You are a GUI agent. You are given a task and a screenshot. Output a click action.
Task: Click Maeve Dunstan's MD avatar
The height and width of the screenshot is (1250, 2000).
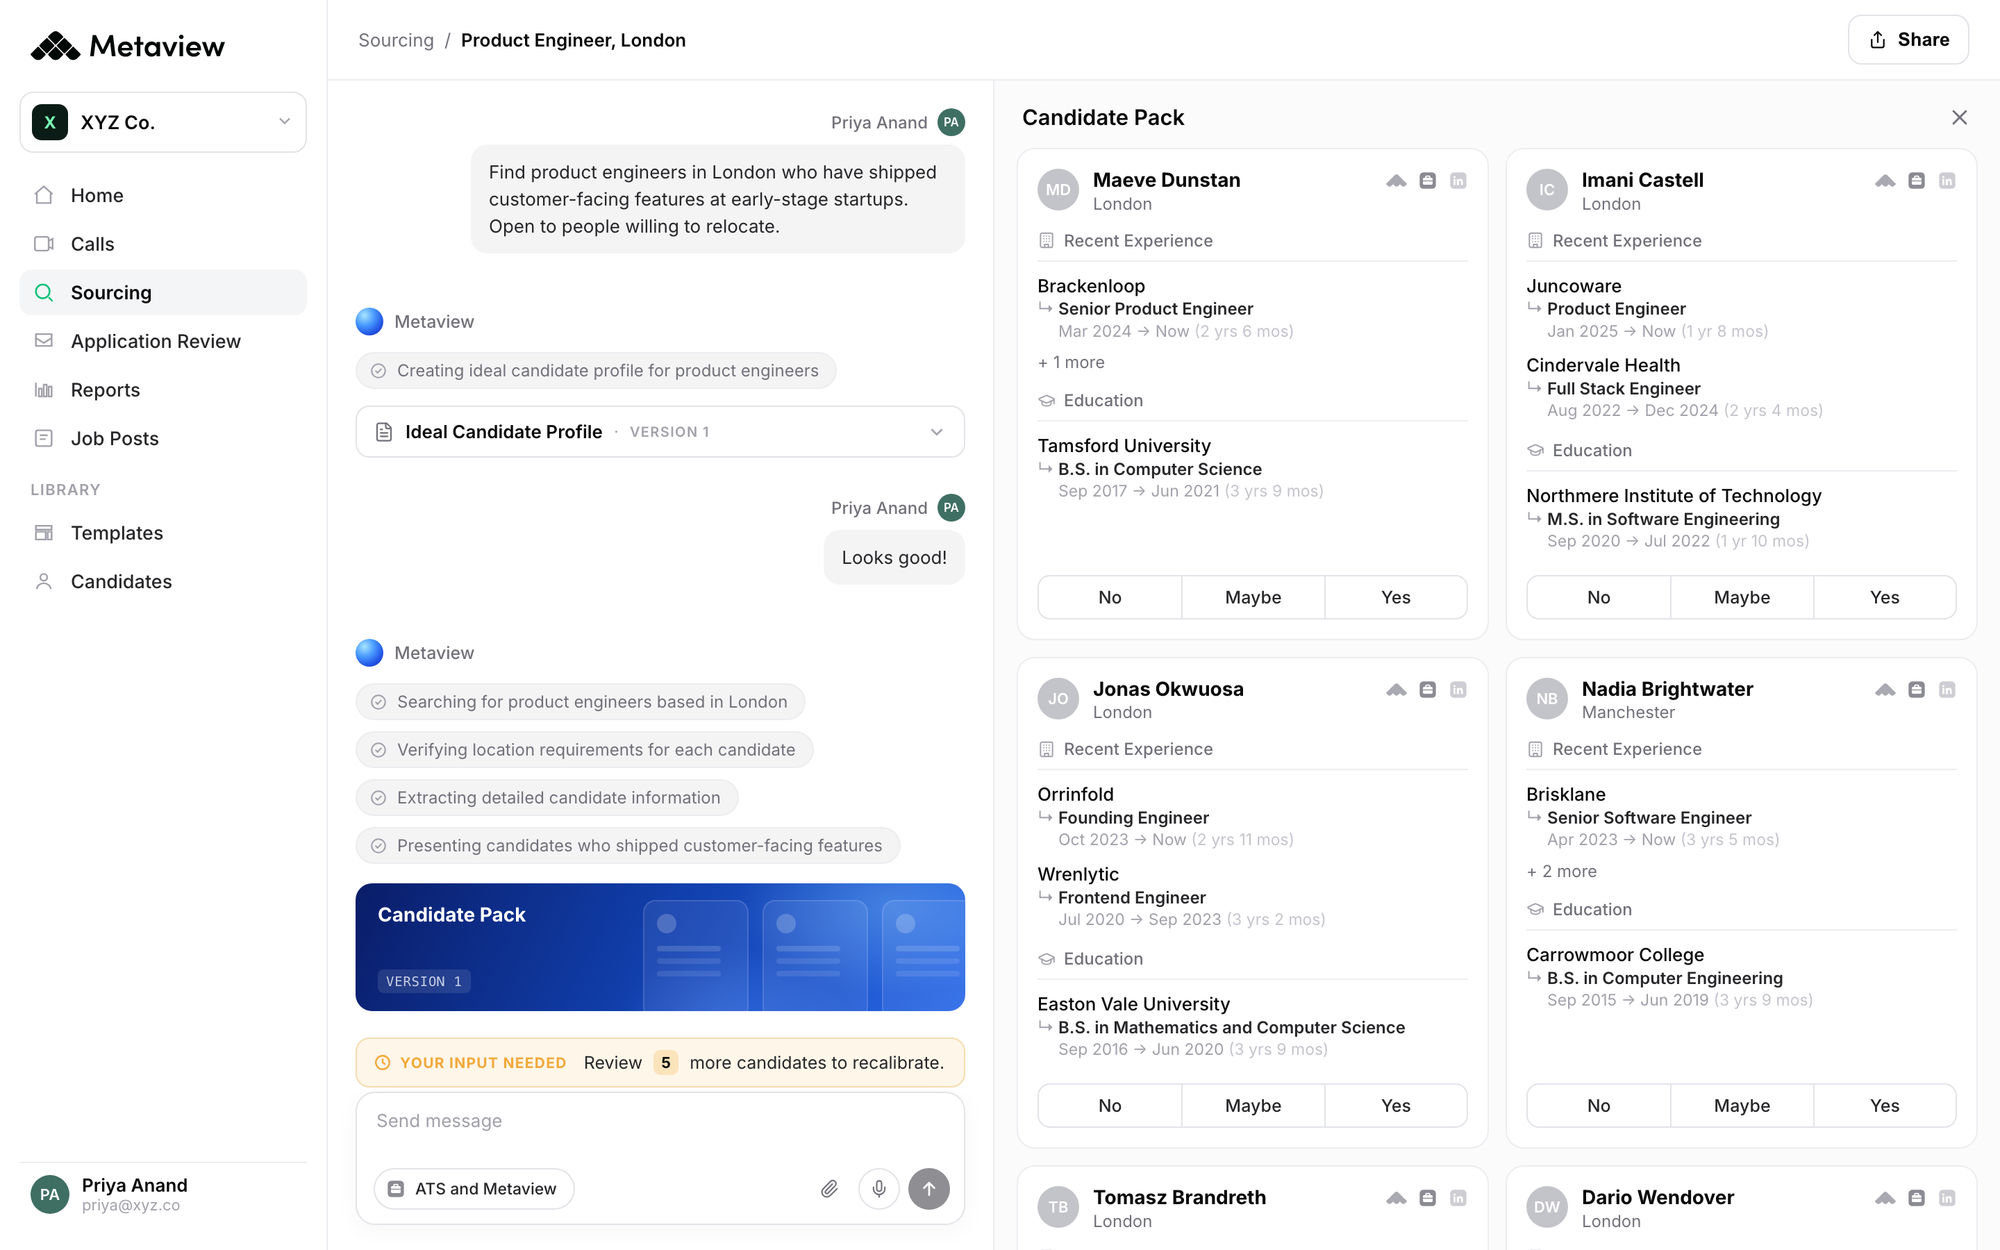click(1058, 190)
